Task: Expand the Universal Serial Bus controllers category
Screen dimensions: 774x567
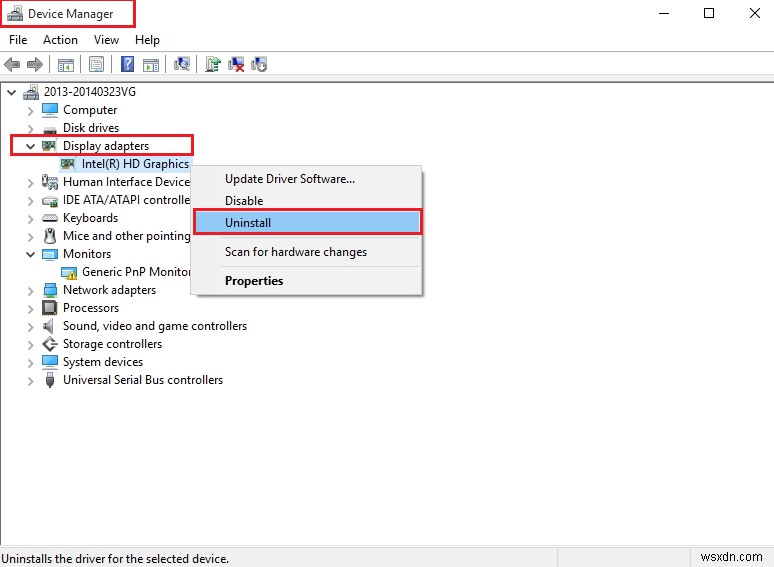Action: tap(31, 381)
